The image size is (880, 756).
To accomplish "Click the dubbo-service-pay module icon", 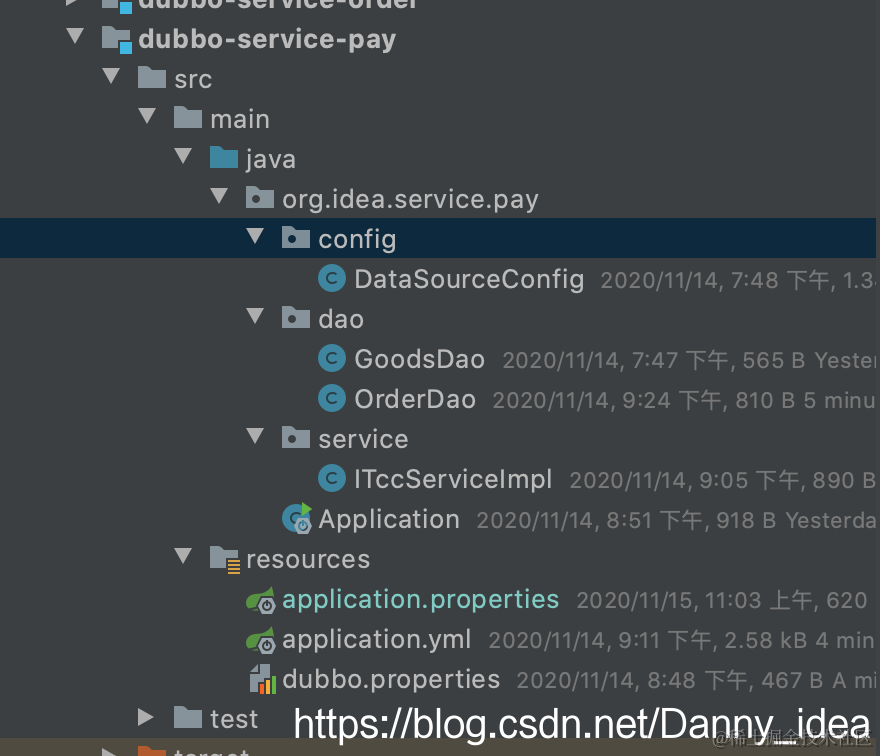I will click(x=117, y=40).
